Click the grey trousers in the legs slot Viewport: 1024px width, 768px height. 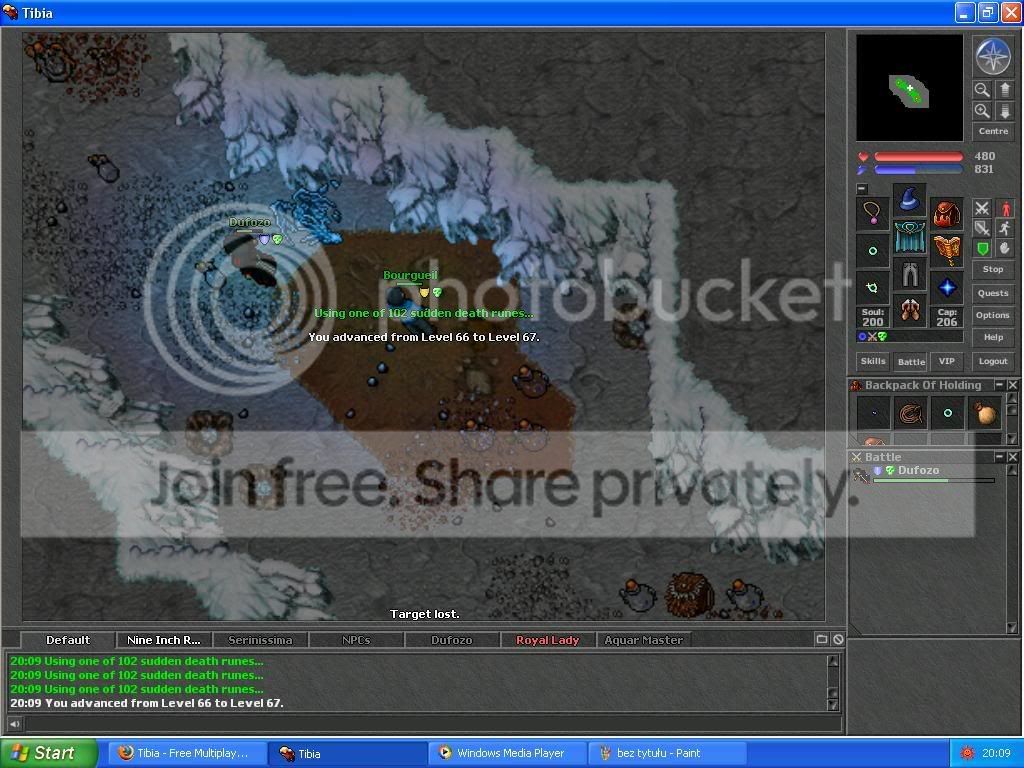coord(910,274)
